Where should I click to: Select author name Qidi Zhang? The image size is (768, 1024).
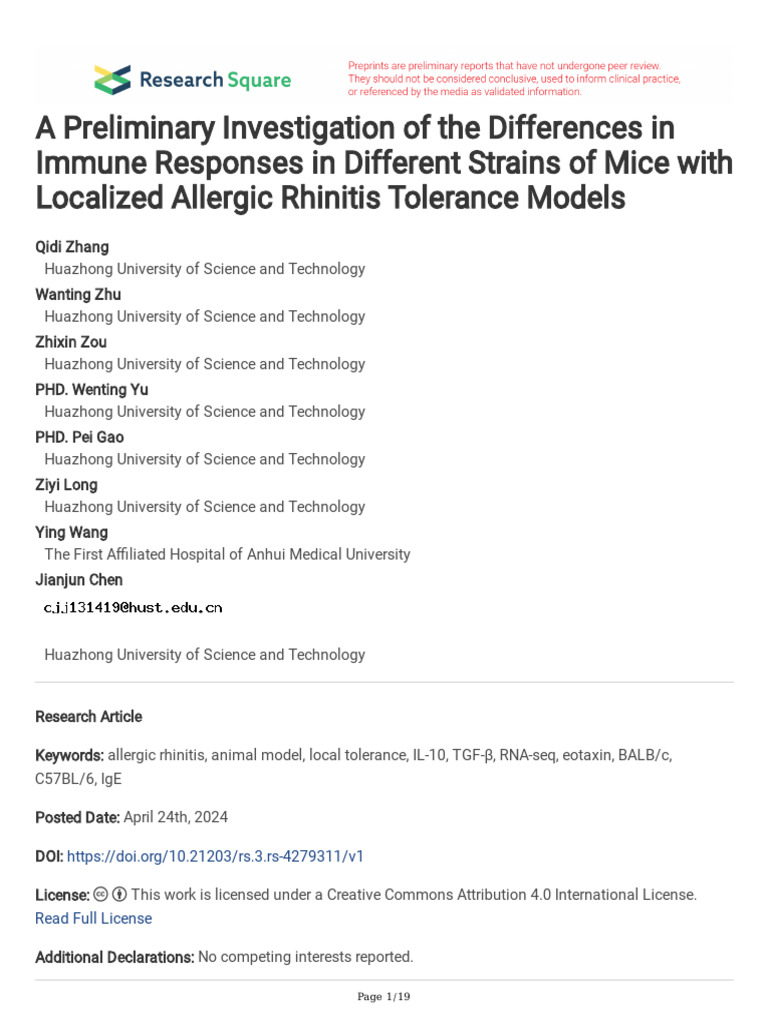pos(72,247)
